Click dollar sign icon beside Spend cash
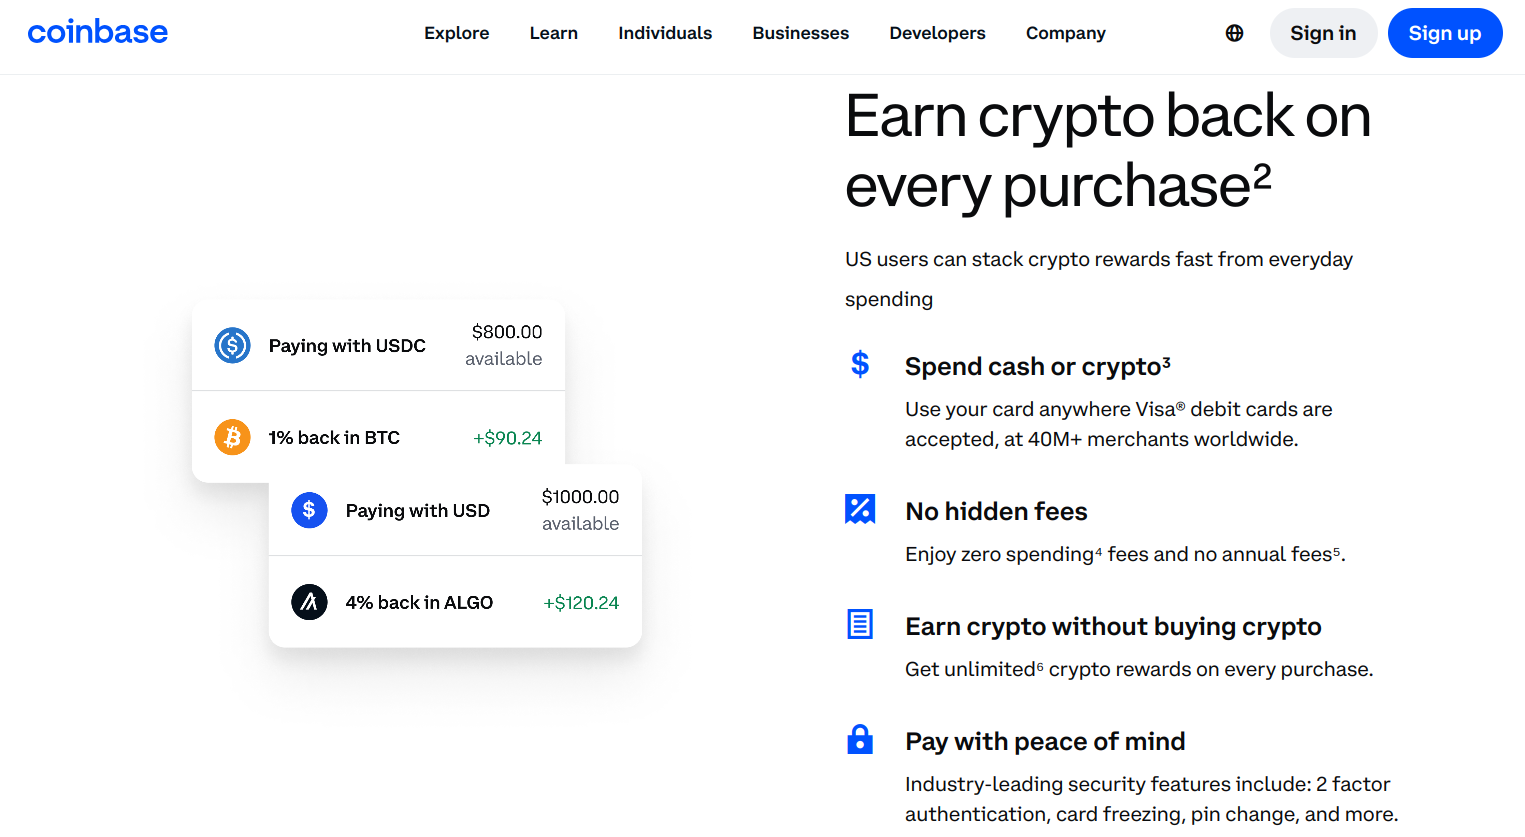The image size is (1525, 837). point(860,364)
